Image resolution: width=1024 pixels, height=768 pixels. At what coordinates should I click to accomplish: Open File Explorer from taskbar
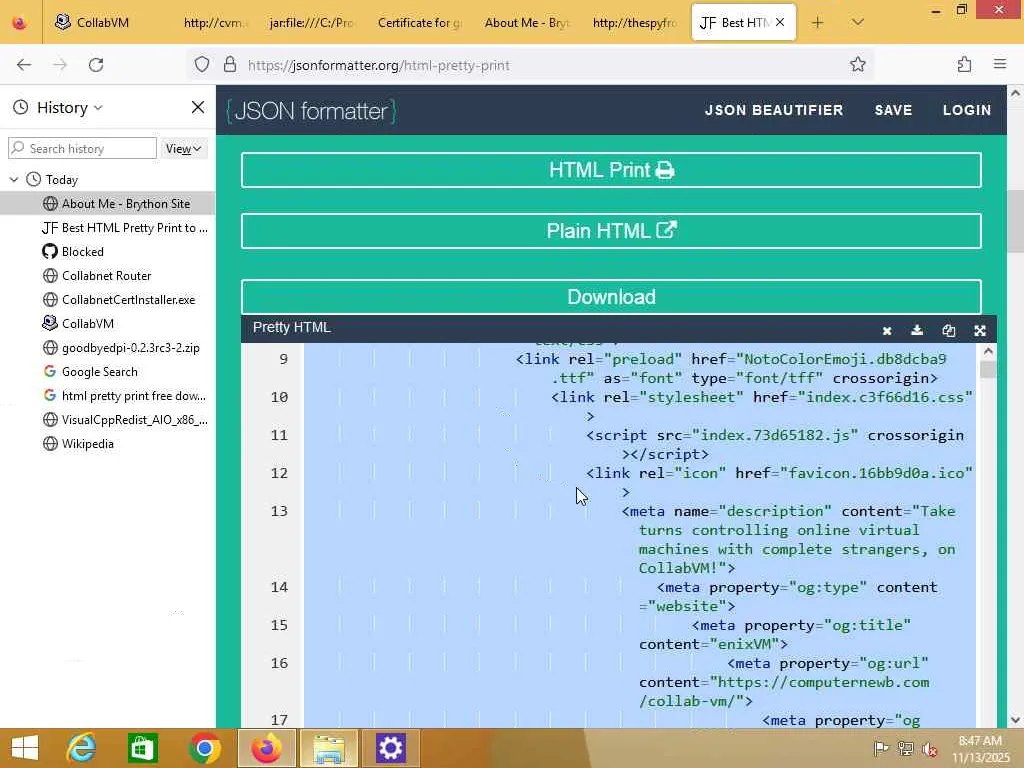328,748
